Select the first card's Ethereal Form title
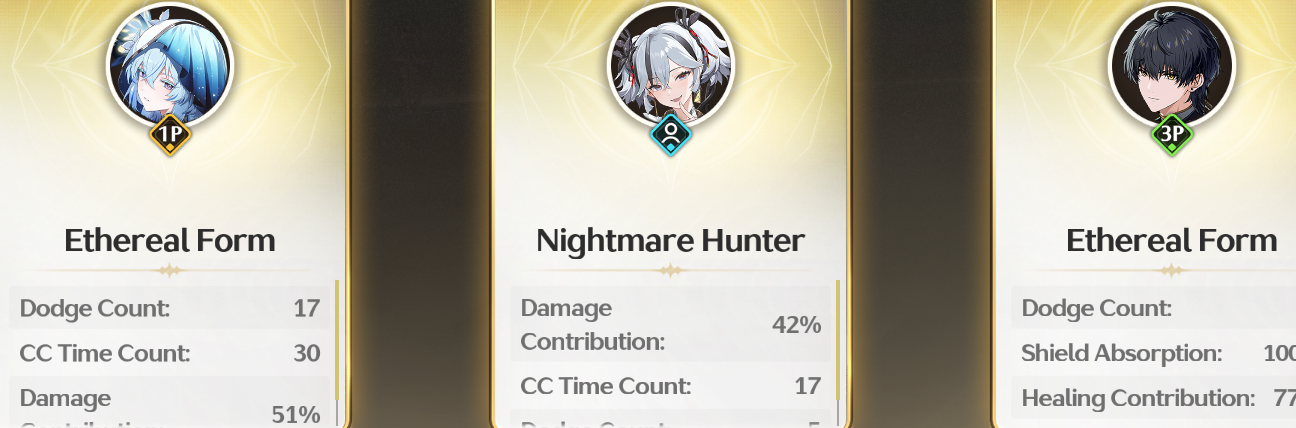Screen dimensions: 1296x428 pos(170,240)
